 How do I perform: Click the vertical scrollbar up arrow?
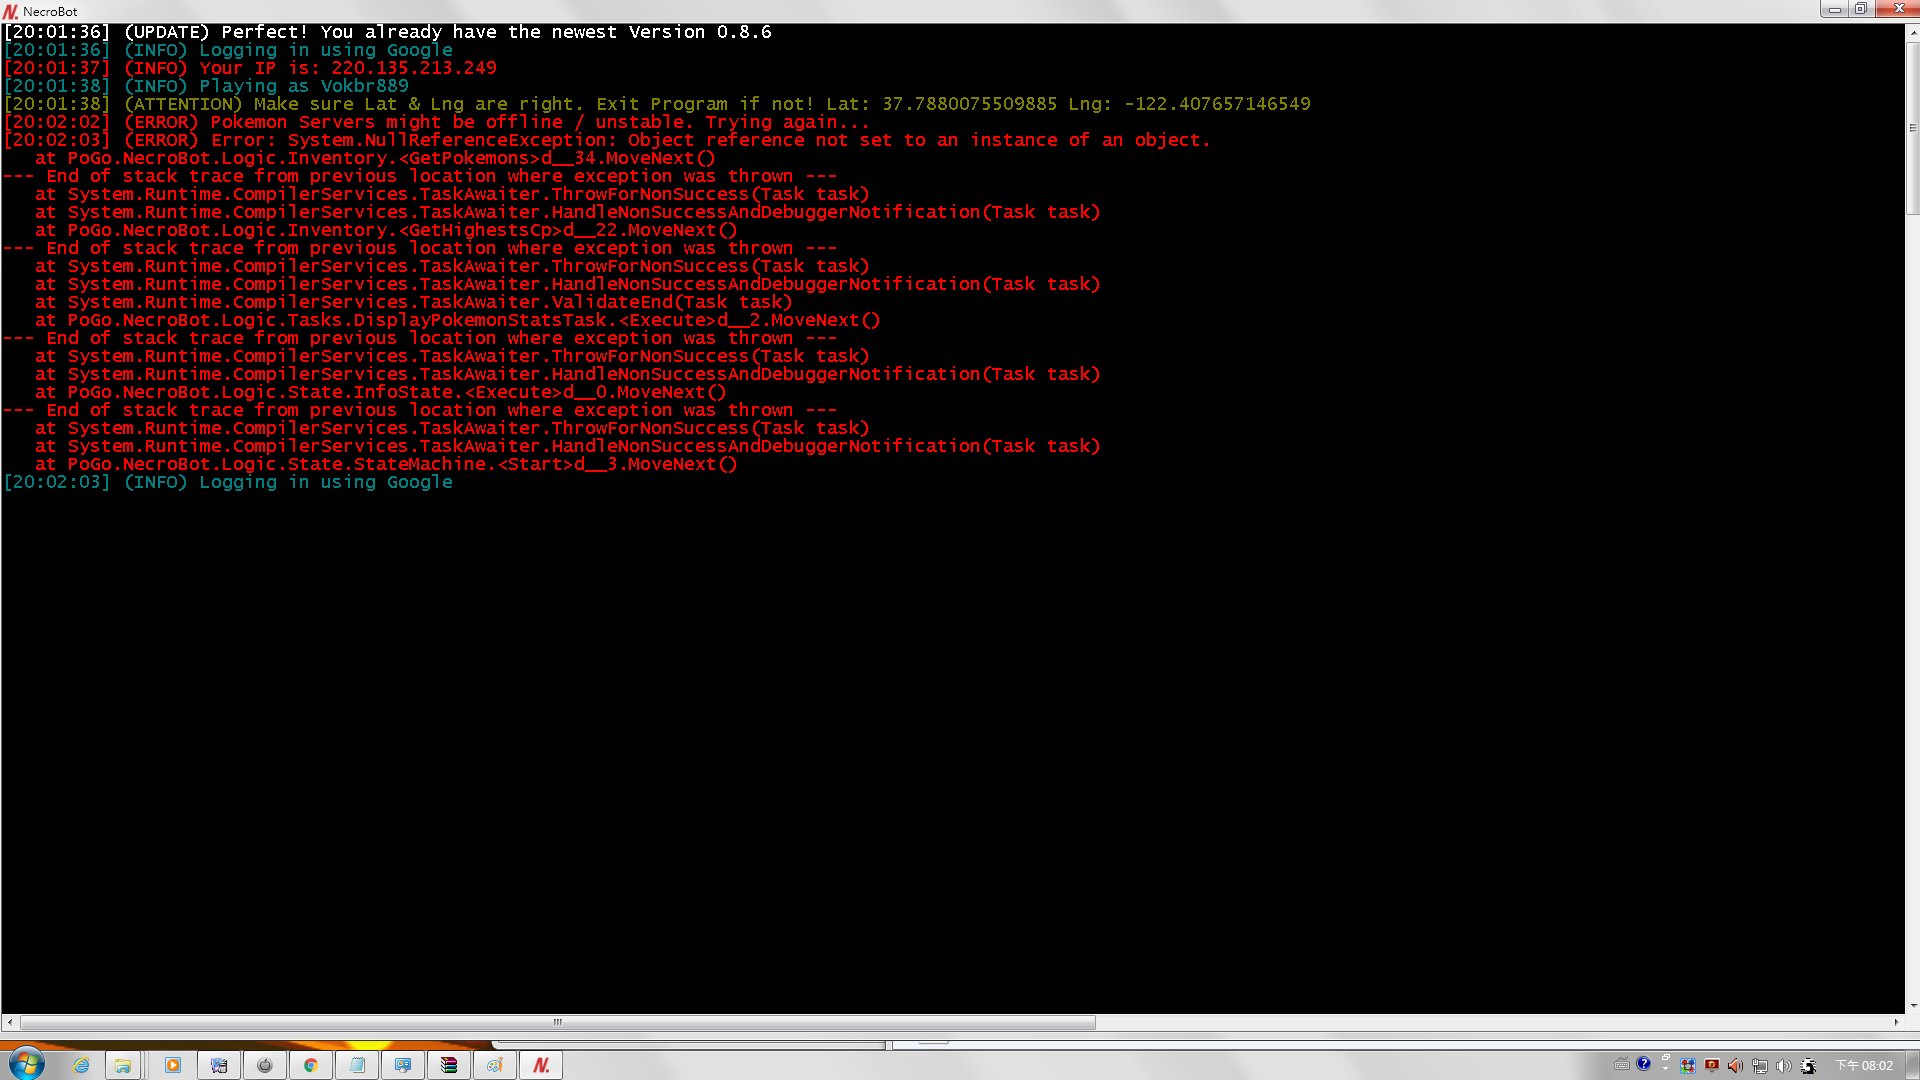1912,32
